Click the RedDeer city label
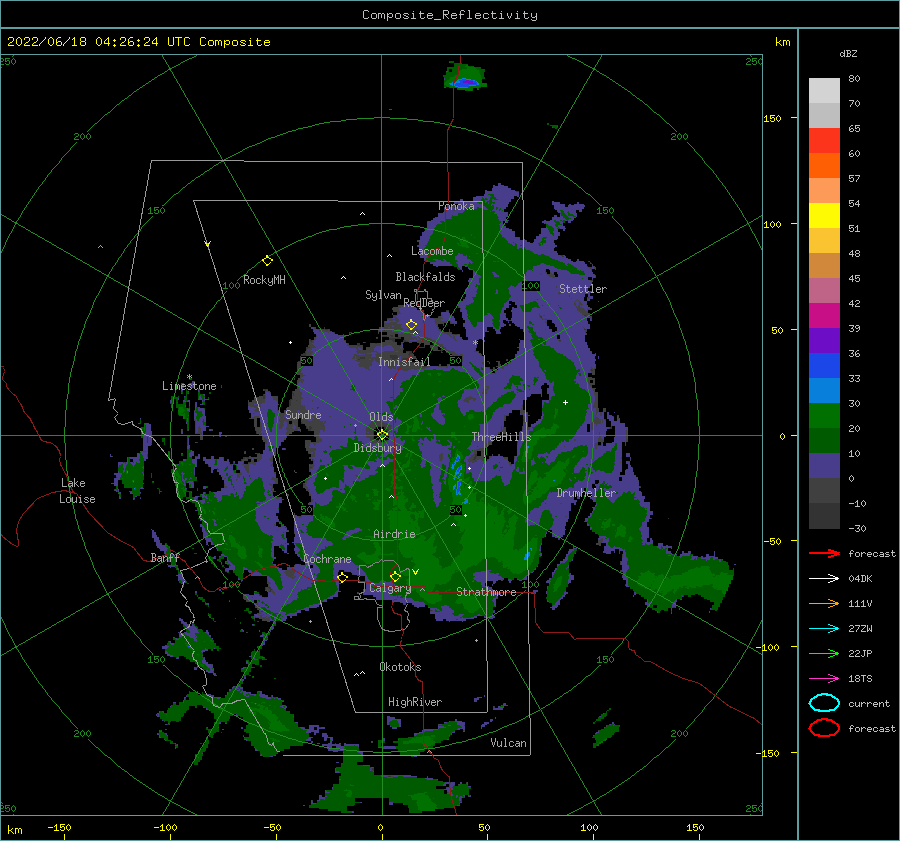This screenshot has width=900, height=841. pos(424,303)
